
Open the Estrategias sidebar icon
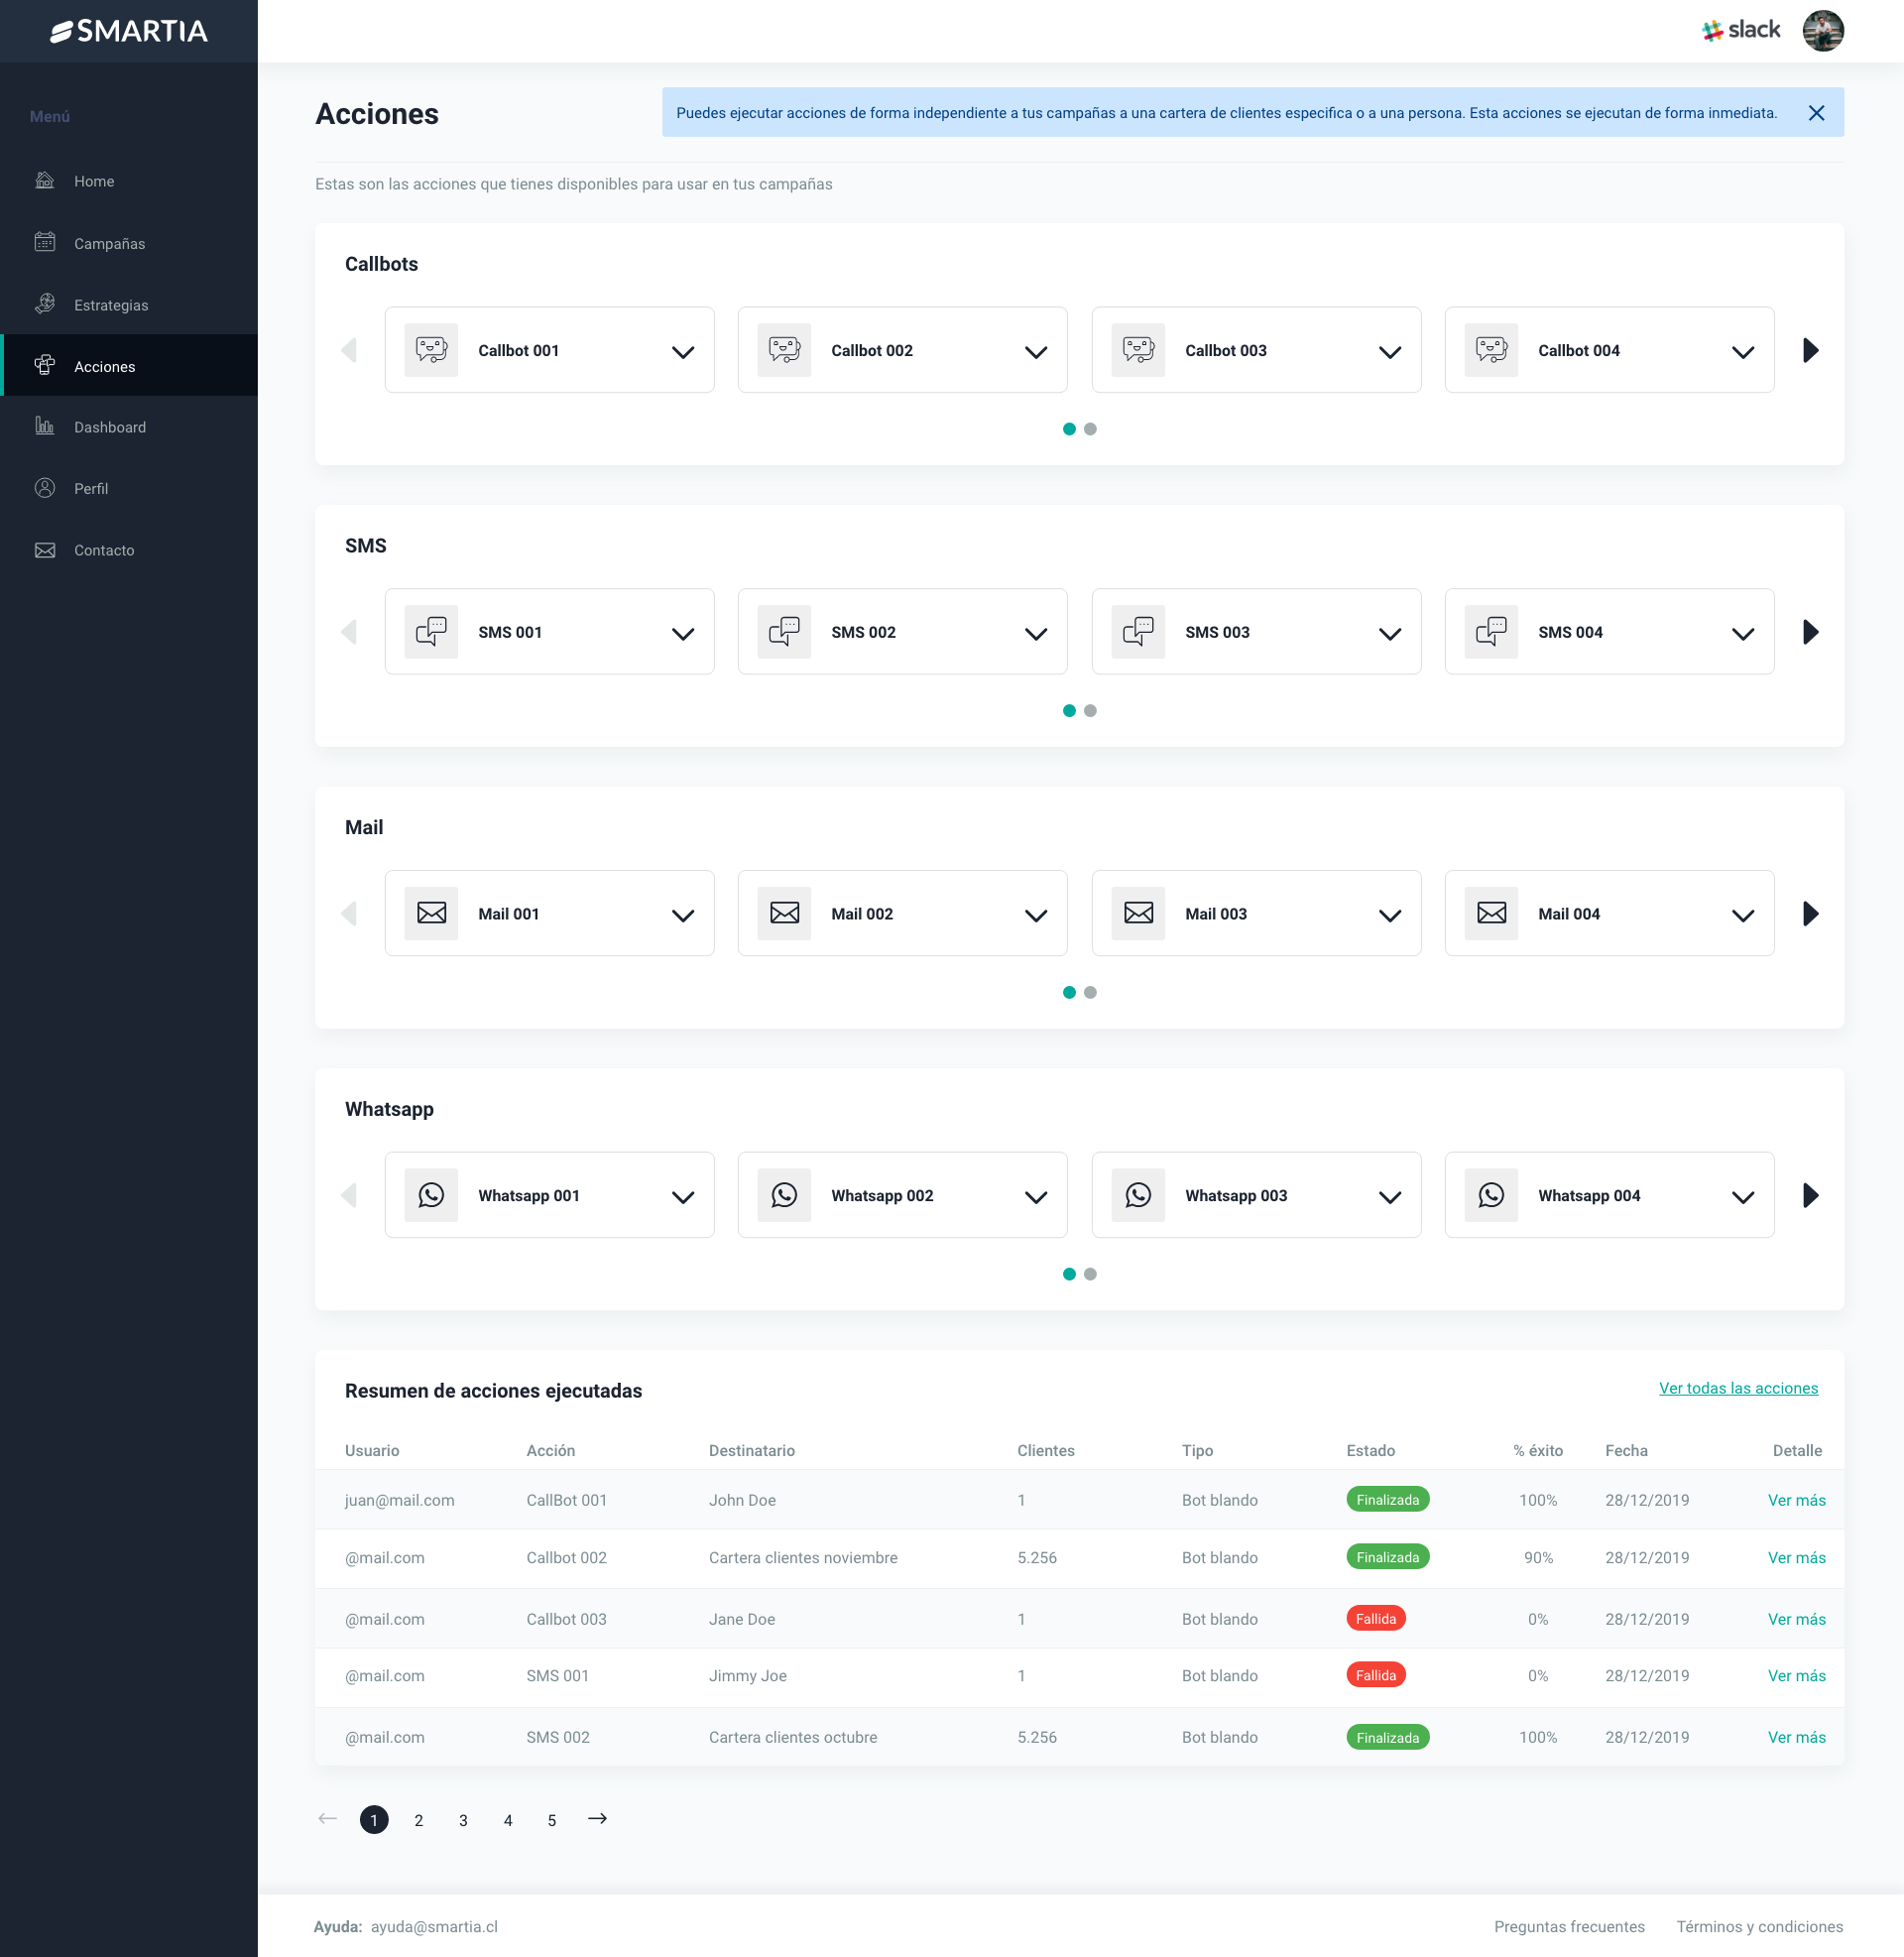pos(45,304)
